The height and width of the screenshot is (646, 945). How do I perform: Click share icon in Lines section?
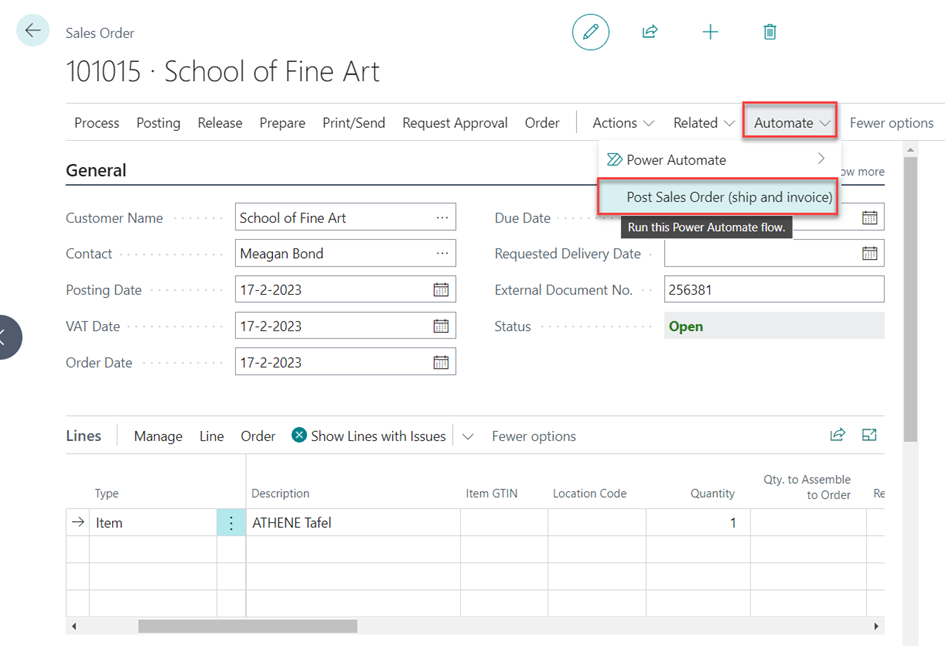[838, 435]
